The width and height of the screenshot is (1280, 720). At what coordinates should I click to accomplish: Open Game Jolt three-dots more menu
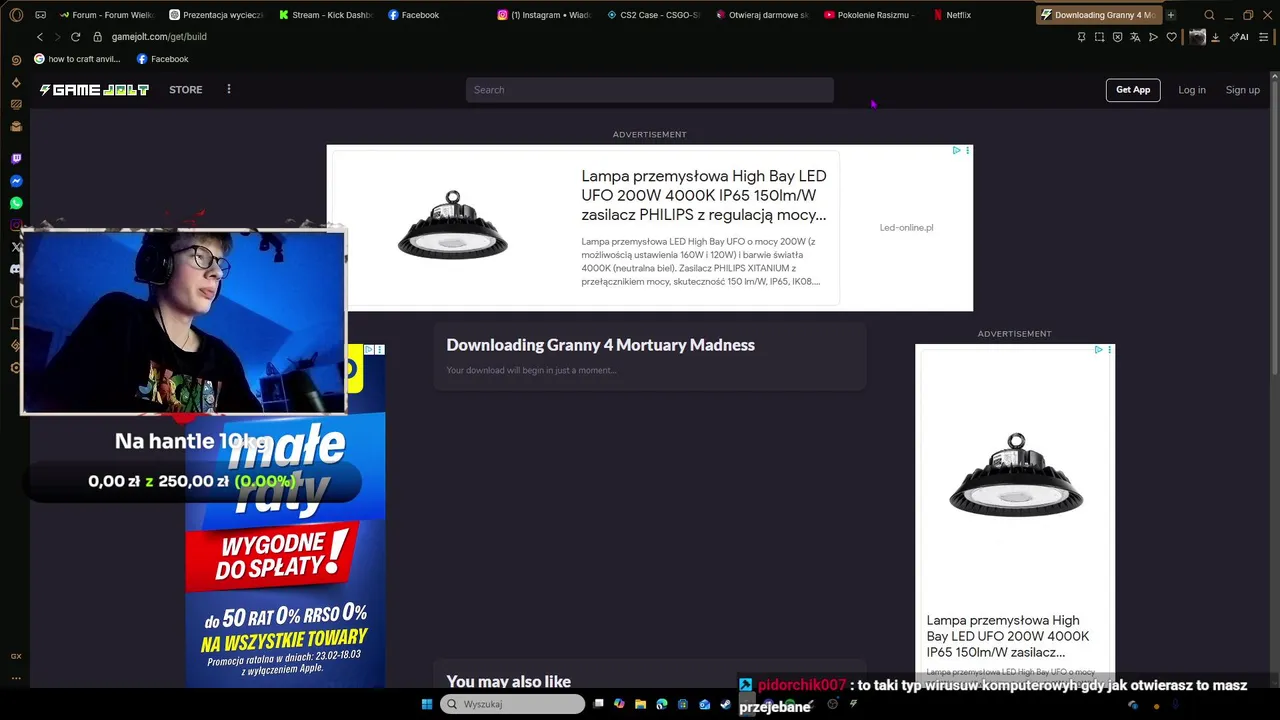(x=229, y=89)
